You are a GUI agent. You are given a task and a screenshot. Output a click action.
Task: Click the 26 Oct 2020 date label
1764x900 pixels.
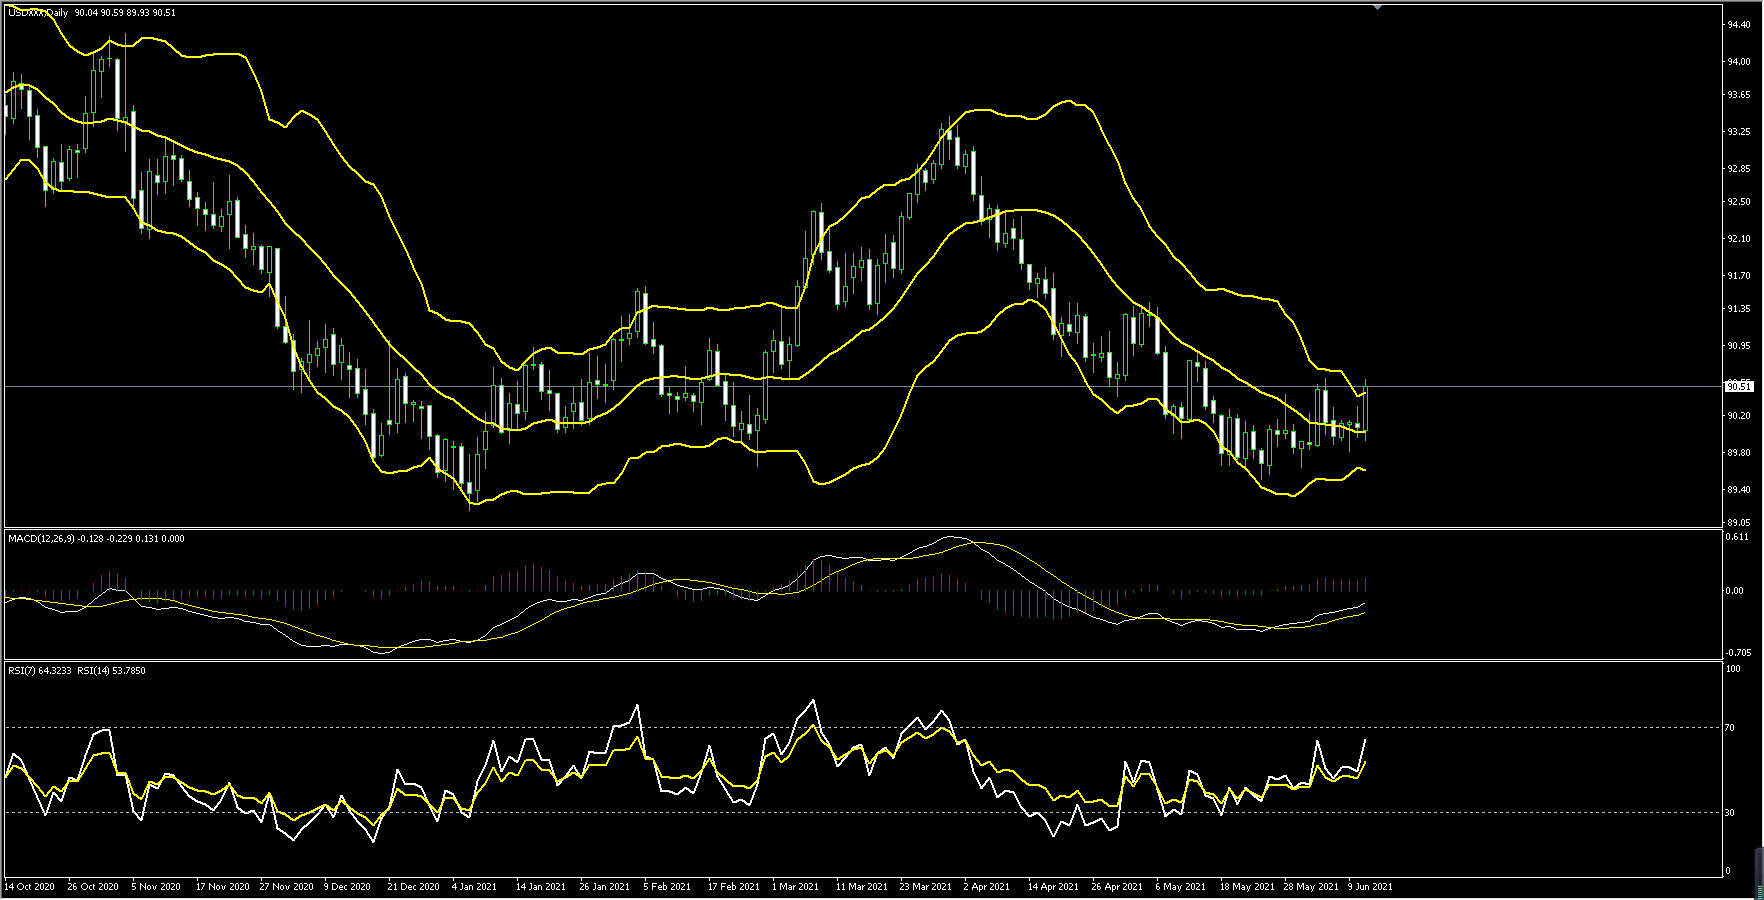tap(93, 887)
